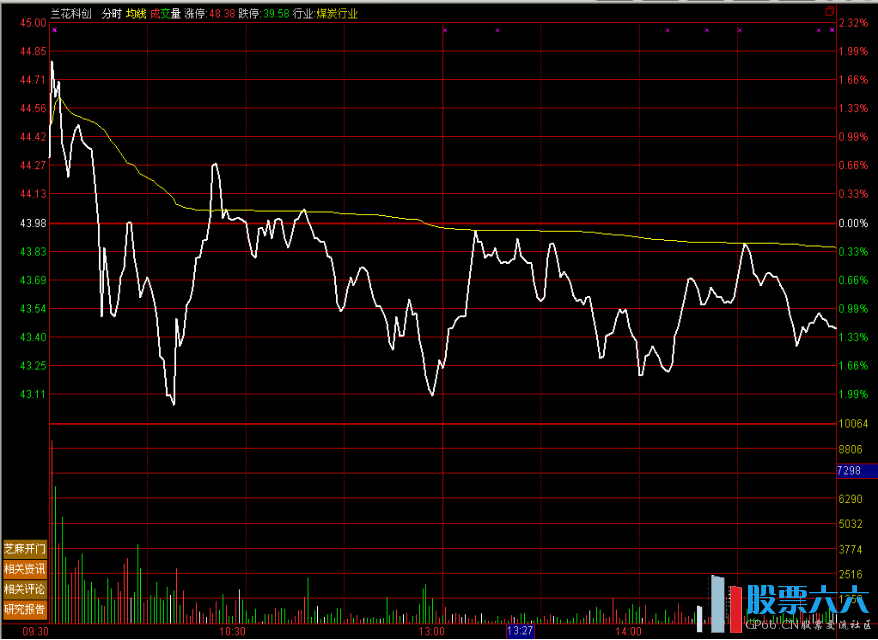Image resolution: width=878 pixels, height=640 pixels.
Task: Click the small red icon at top-right corner
Action: click(x=829, y=13)
